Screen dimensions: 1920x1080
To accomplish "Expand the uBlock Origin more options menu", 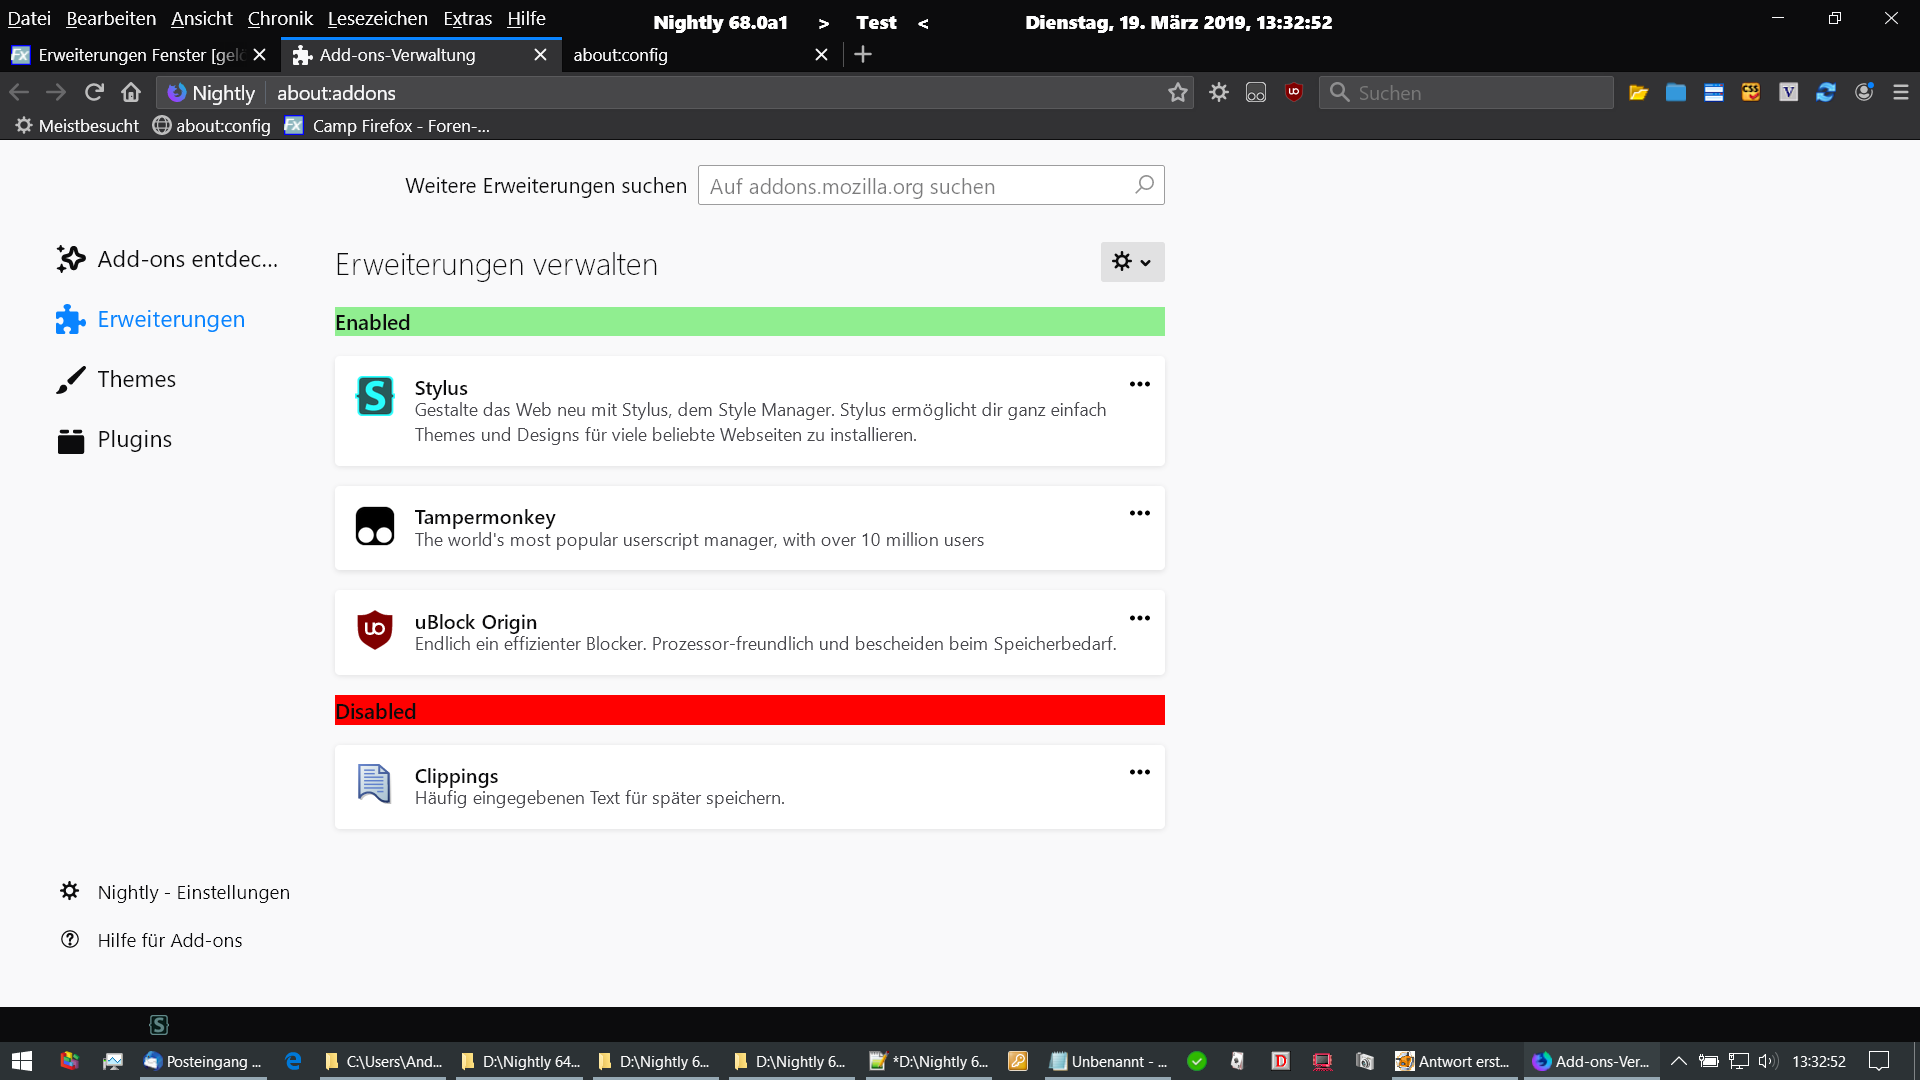I will coord(1140,618).
